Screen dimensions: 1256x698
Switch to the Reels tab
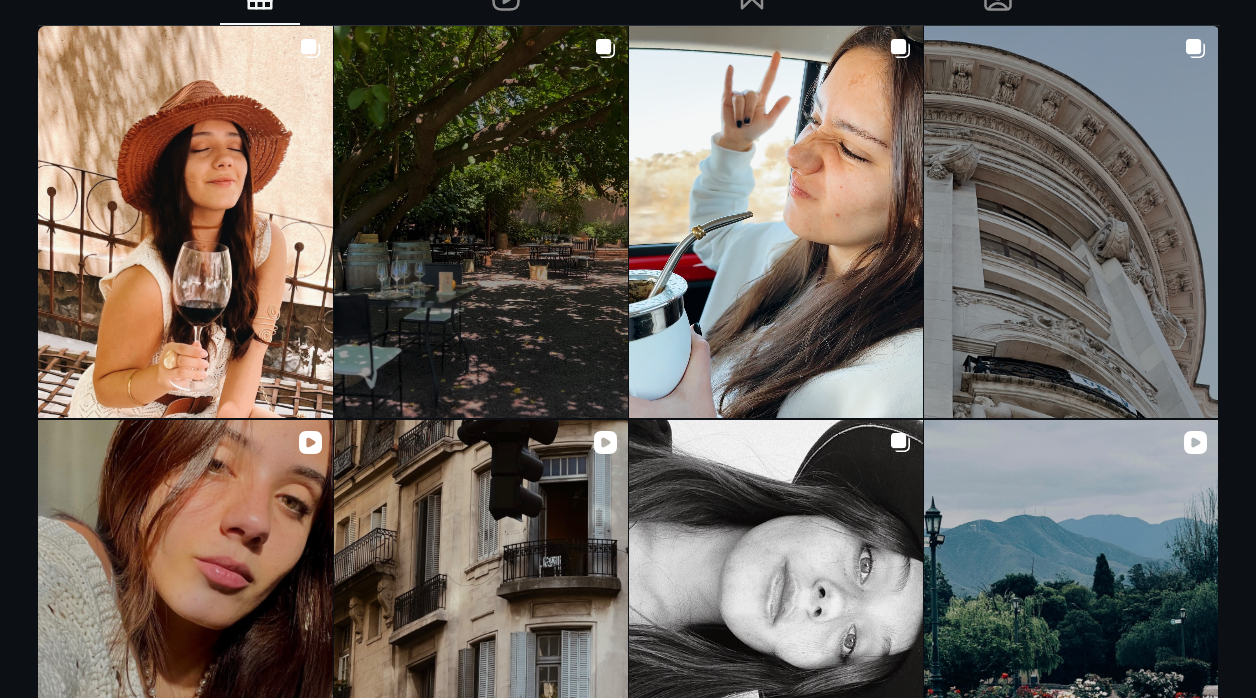[506, 5]
